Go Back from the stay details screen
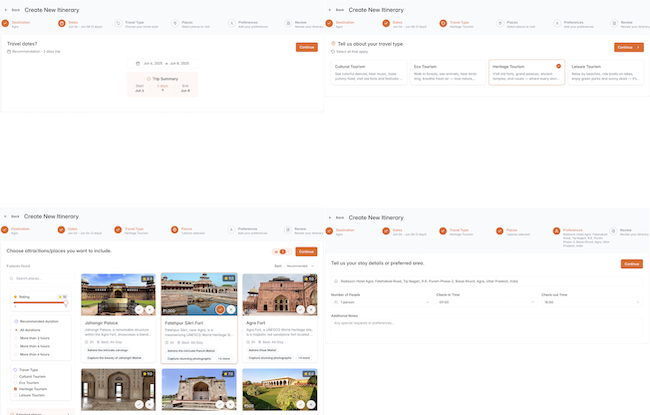This screenshot has width=650, height=415. point(337,218)
